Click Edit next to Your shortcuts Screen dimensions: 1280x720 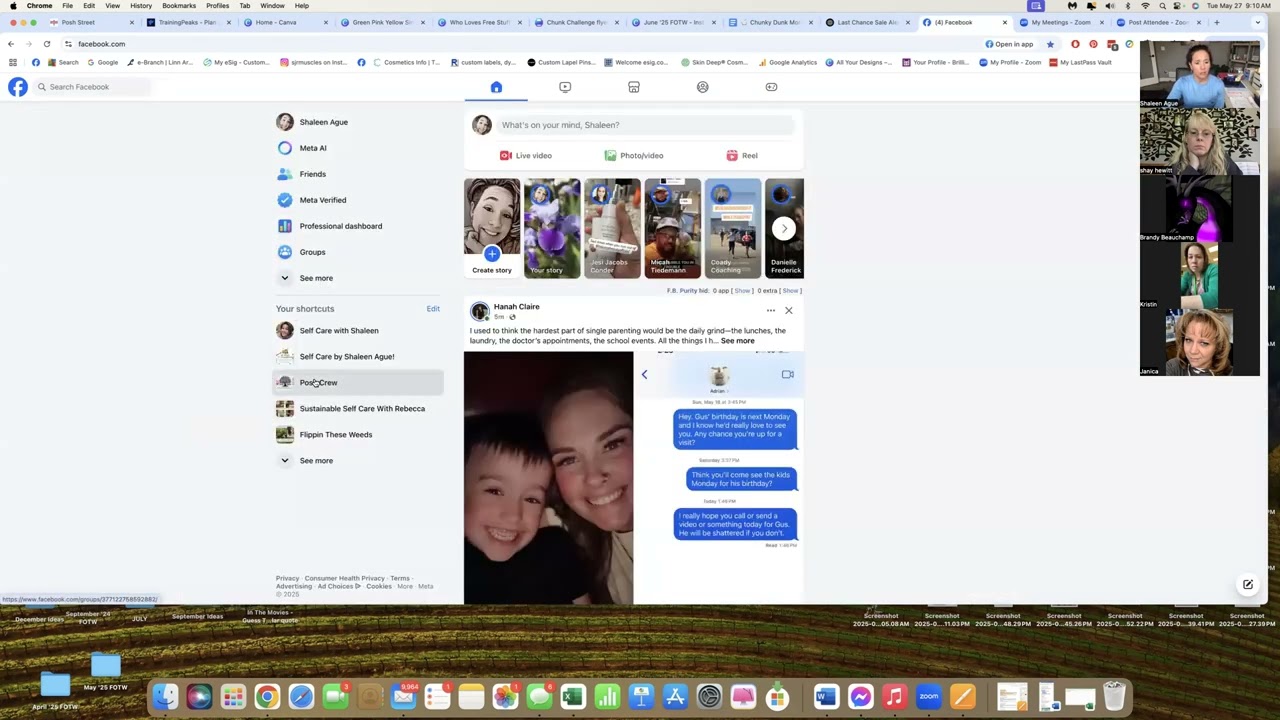433,308
